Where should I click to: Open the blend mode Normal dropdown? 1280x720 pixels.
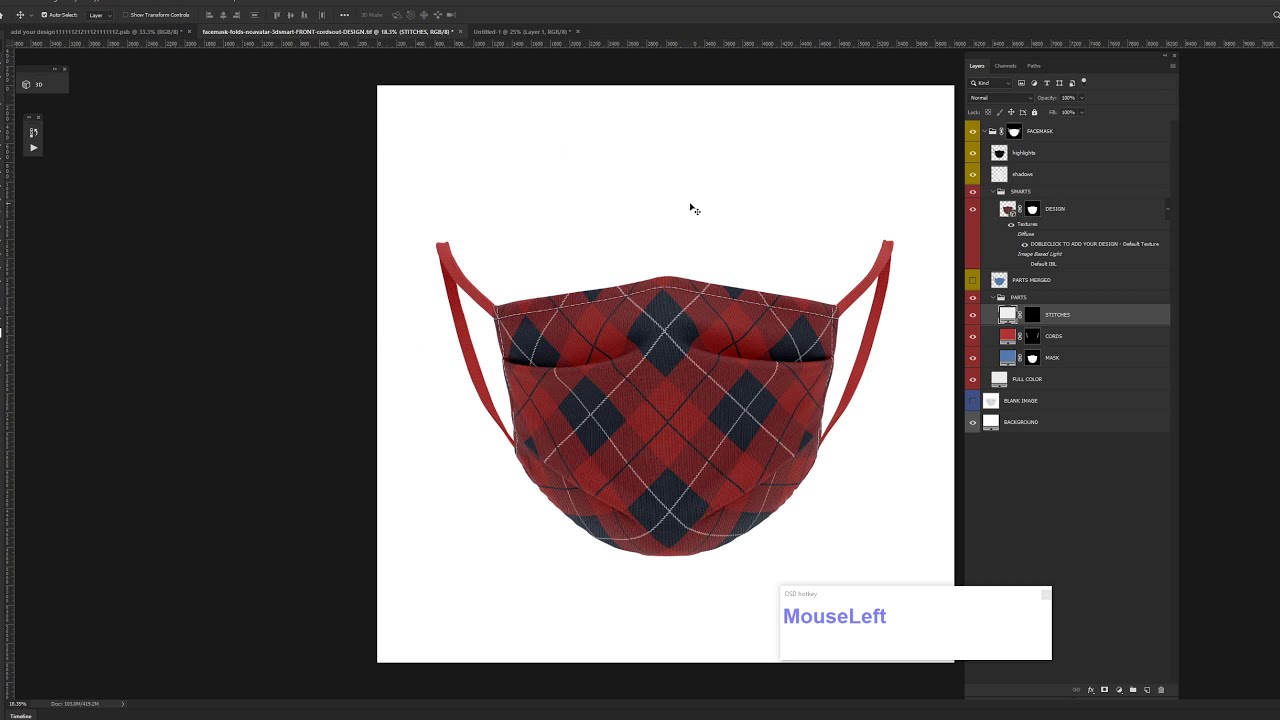coord(1000,98)
